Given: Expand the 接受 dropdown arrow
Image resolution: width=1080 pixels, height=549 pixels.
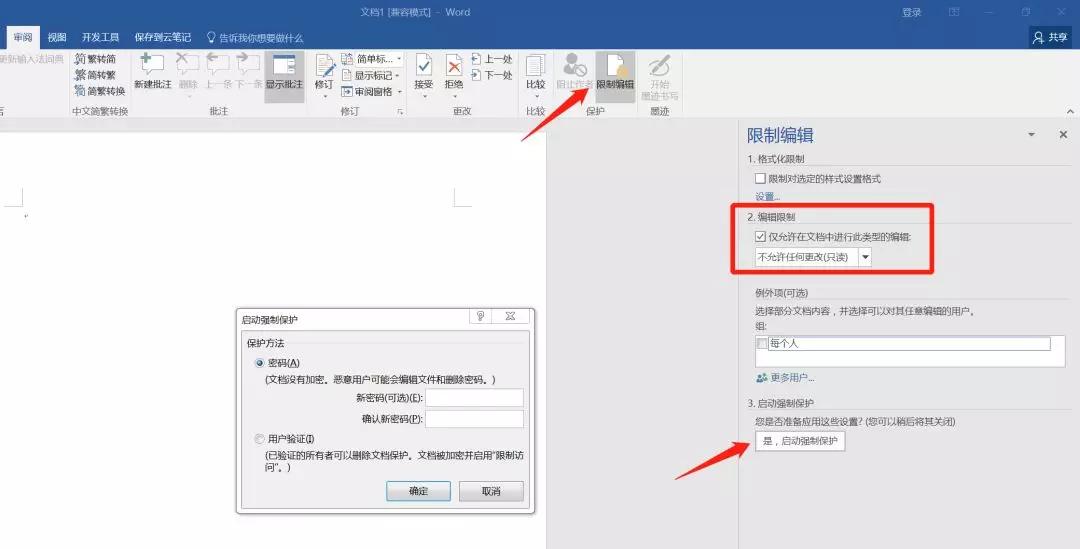Looking at the screenshot, I should click(424, 96).
